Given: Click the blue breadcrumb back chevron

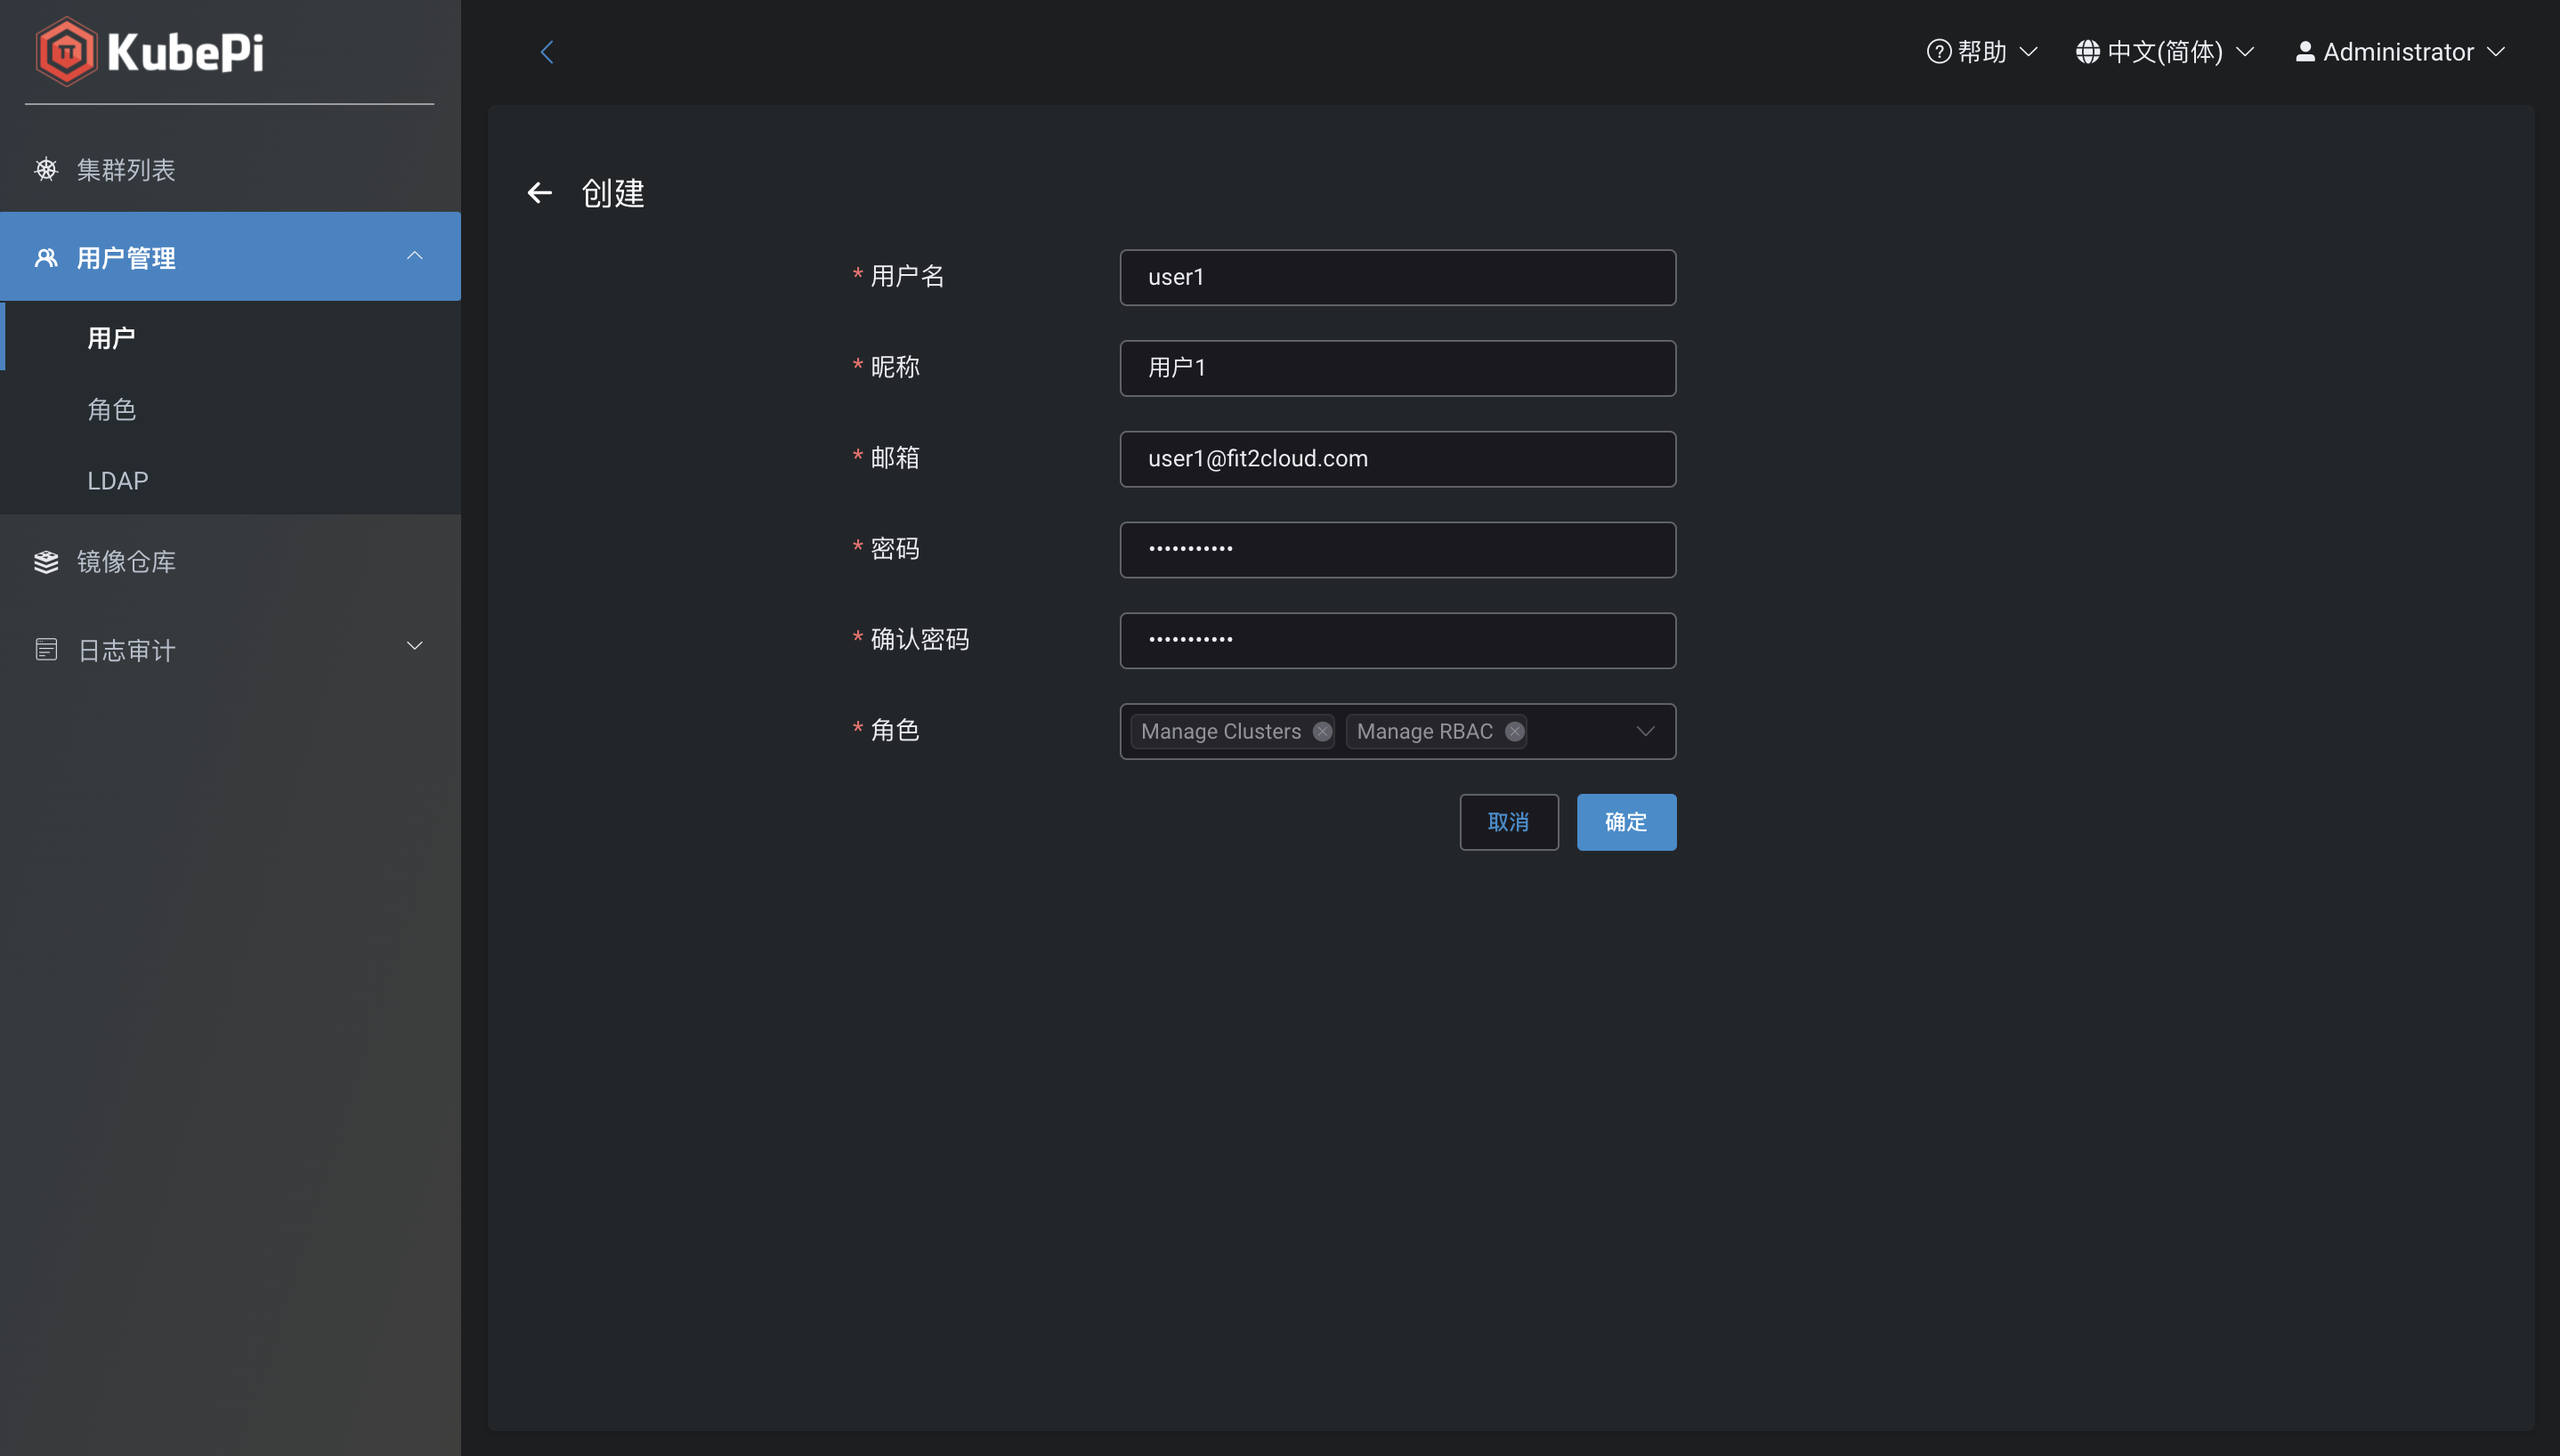Looking at the screenshot, I should (547, 51).
